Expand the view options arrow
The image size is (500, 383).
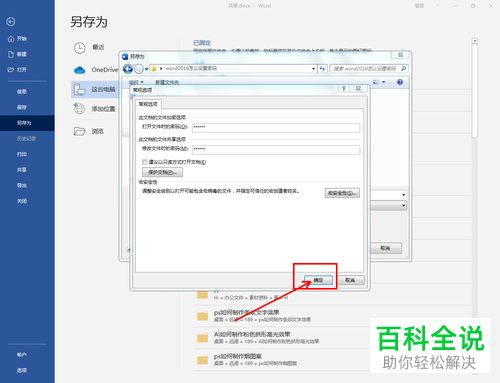pos(384,82)
